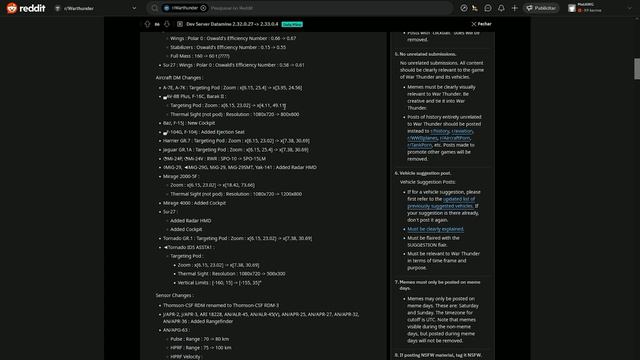Open the Reddit coins icon

475,8
